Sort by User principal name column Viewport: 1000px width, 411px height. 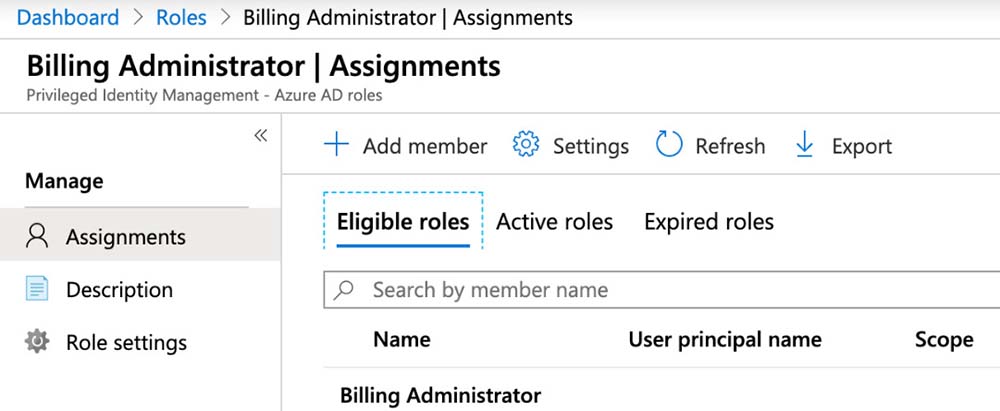pos(724,339)
